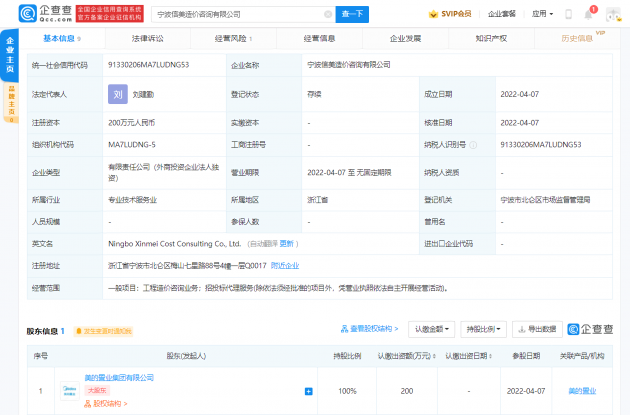Expand 认缴金额 dropdown filter
Screen dimensions: 630x415
click(432, 329)
